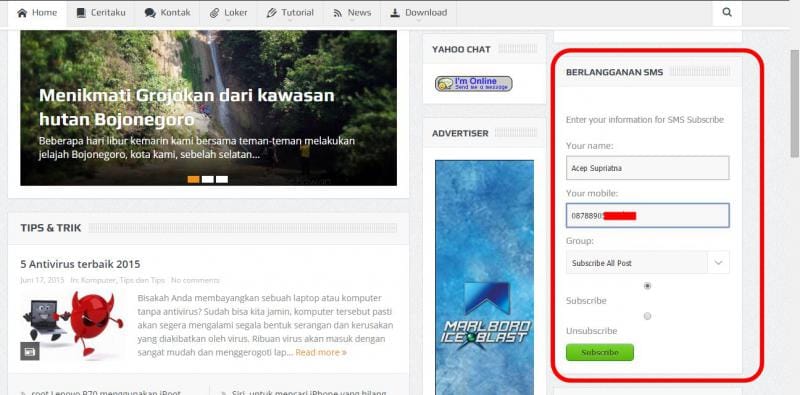
Task: Click the RSS icon beside News
Action: 338,13
